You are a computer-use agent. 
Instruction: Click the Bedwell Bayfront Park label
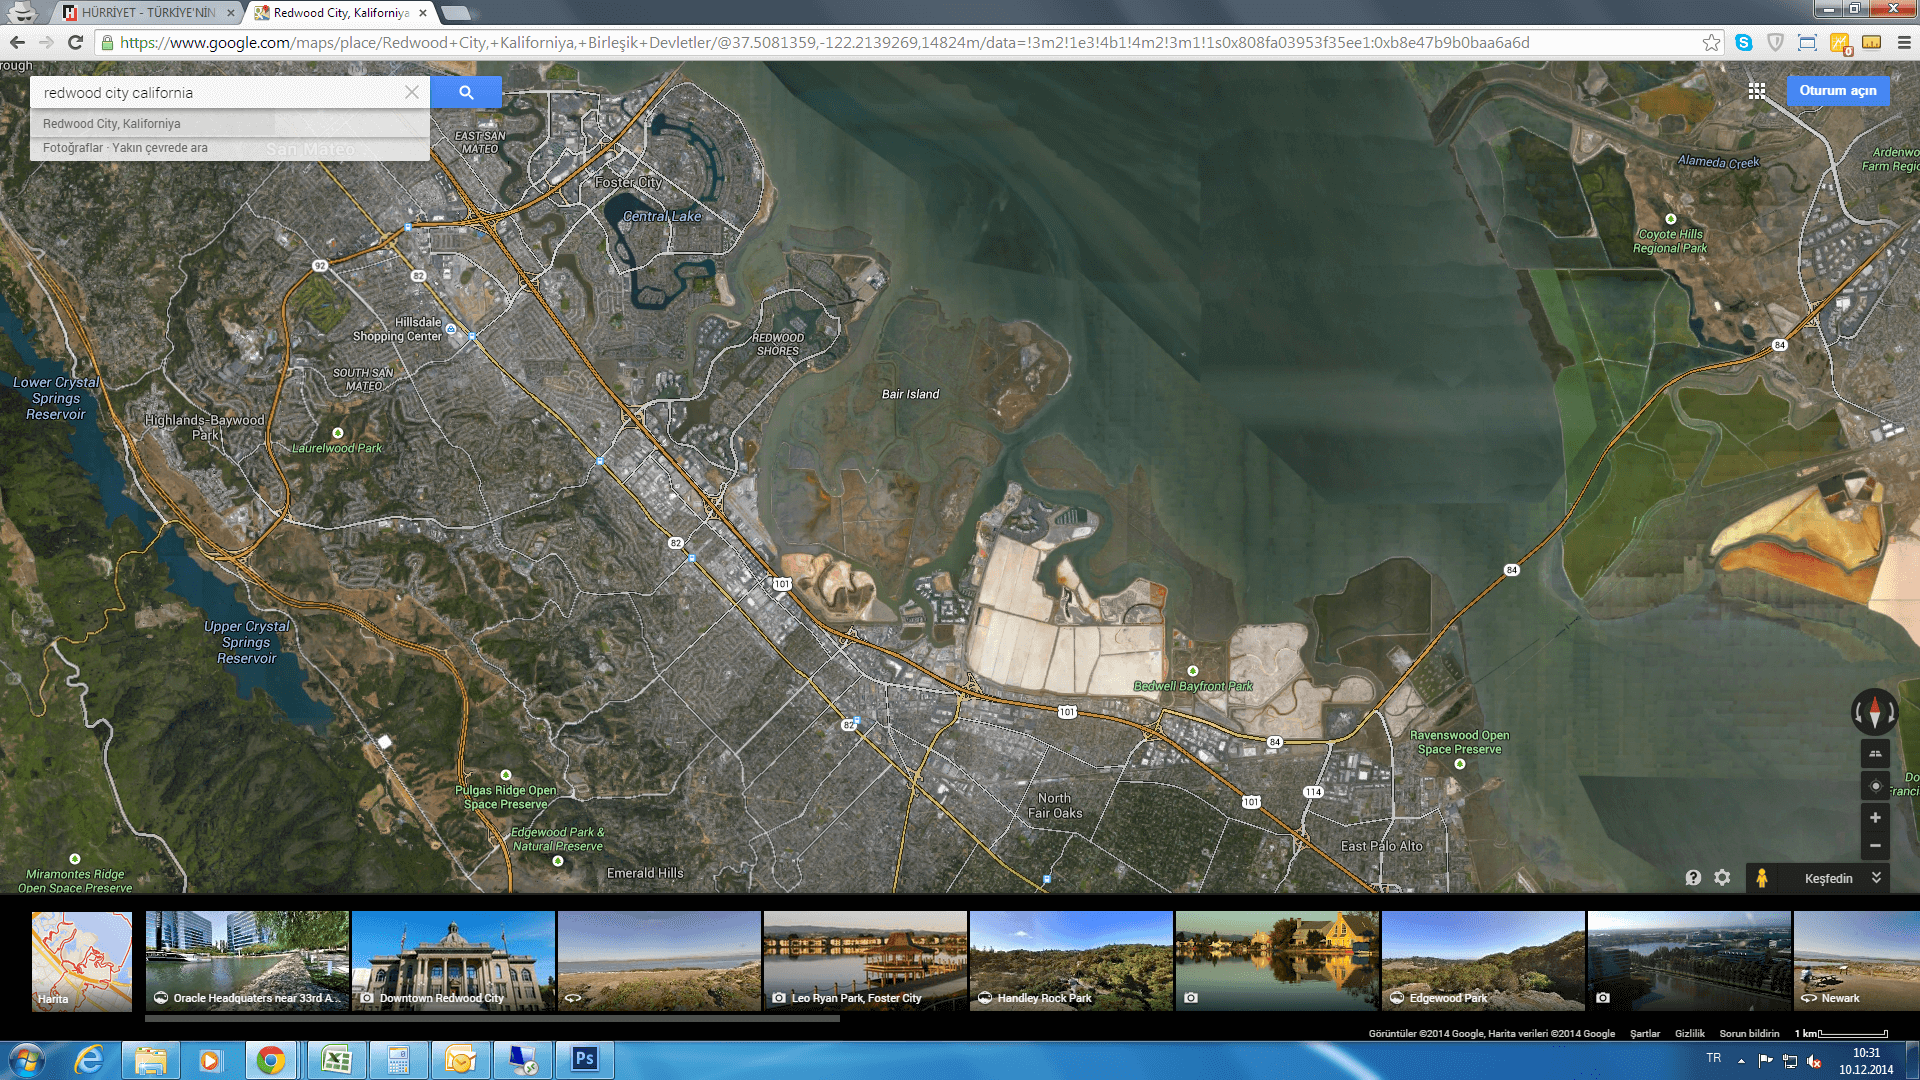(1193, 686)
